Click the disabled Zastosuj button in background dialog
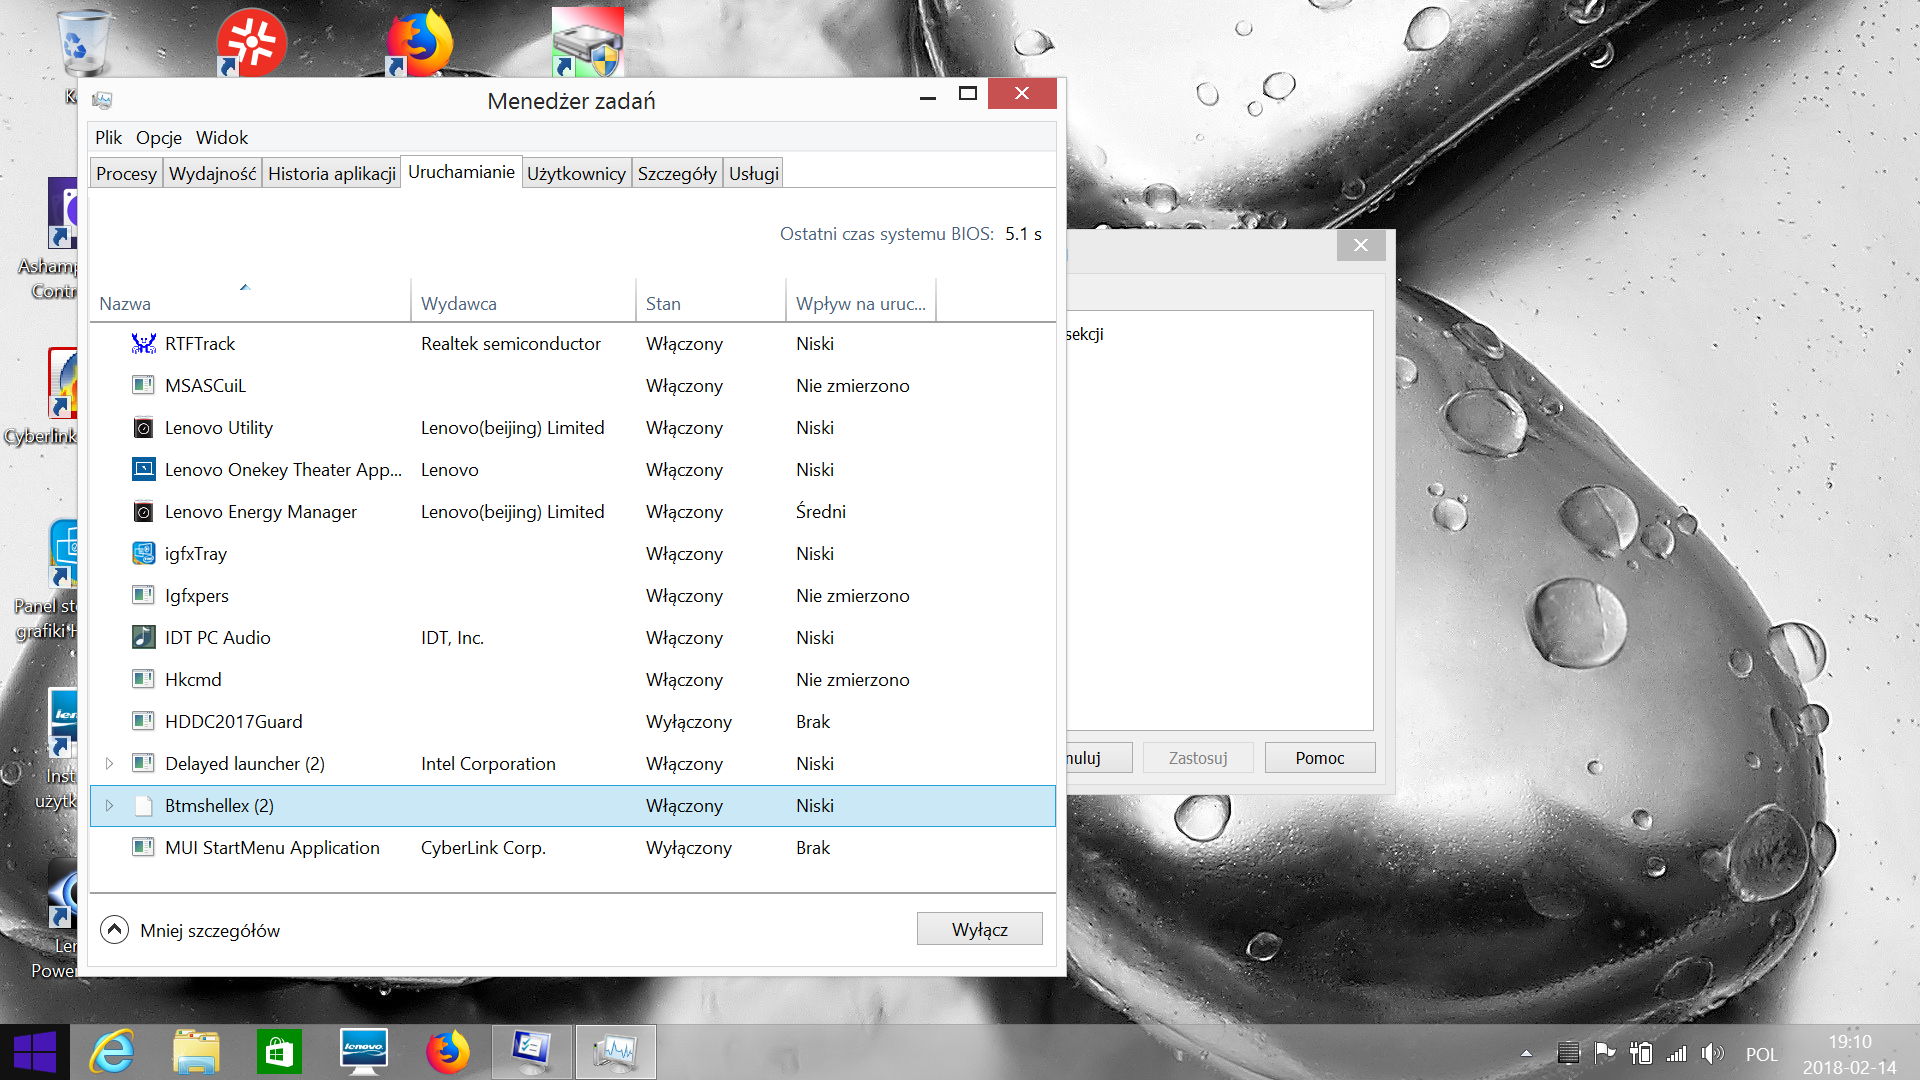 1197,758
